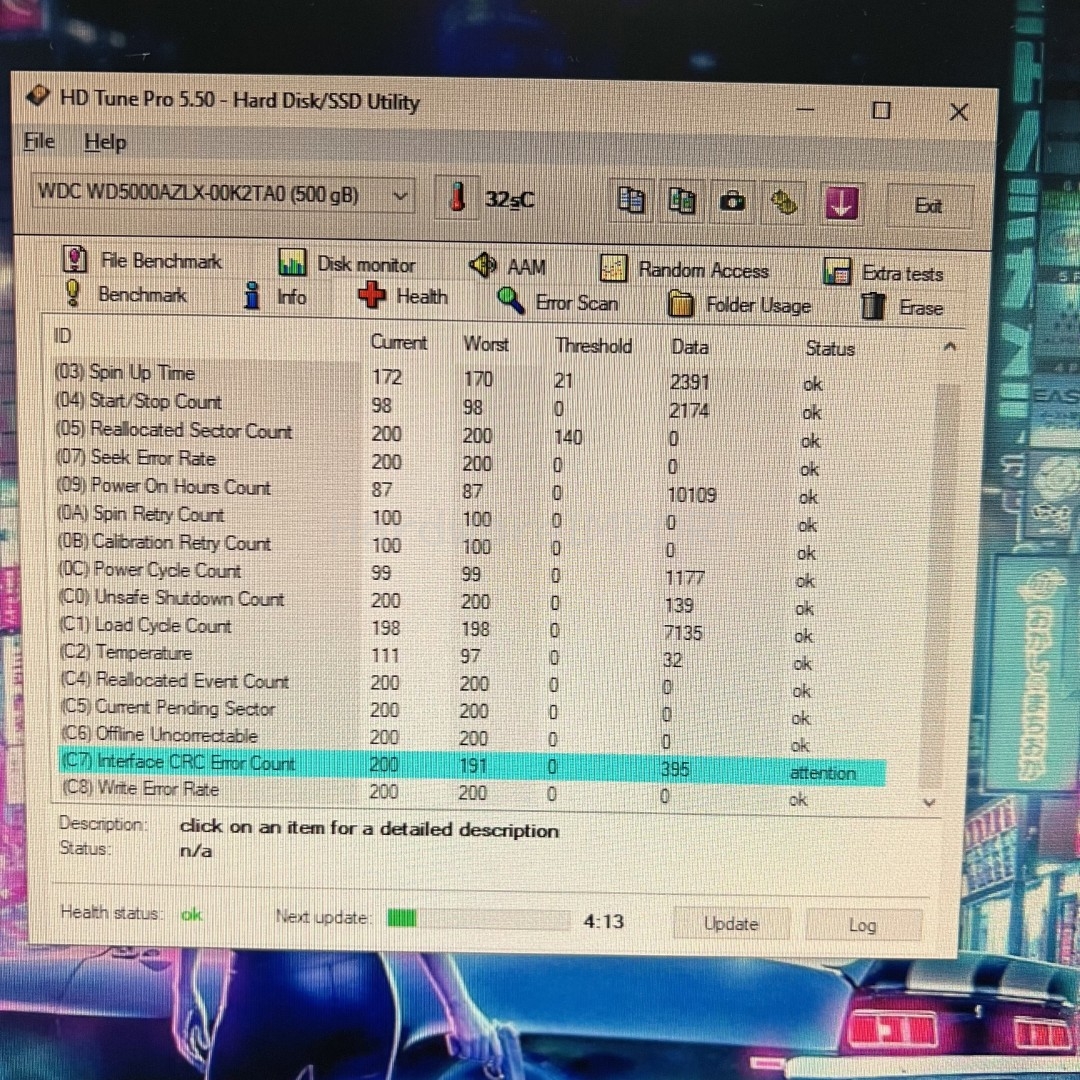Click the Log button
1080x1080 pixels.
(862, 925)
